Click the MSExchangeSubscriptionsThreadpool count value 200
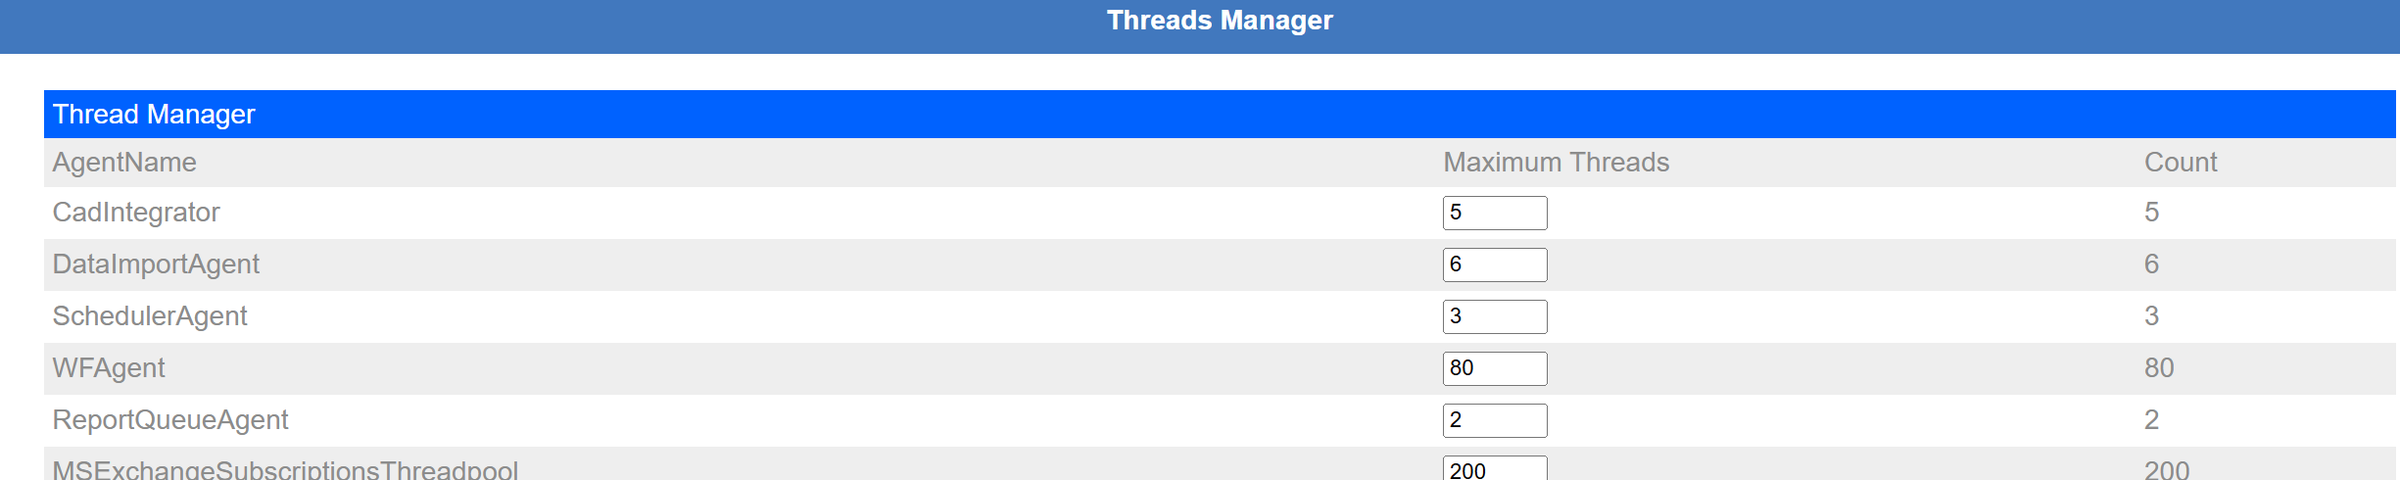Screen dimensions: 2400x480 point(2167,469)
